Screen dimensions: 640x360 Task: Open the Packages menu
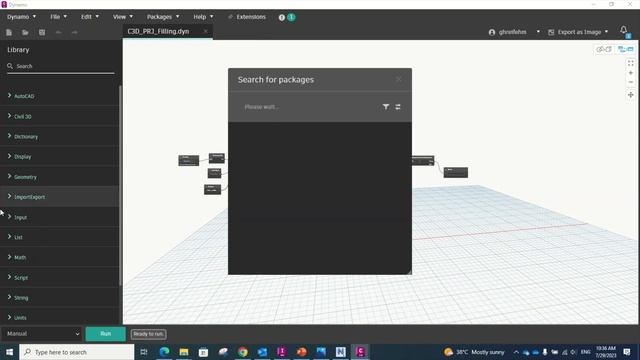(163, 17)
